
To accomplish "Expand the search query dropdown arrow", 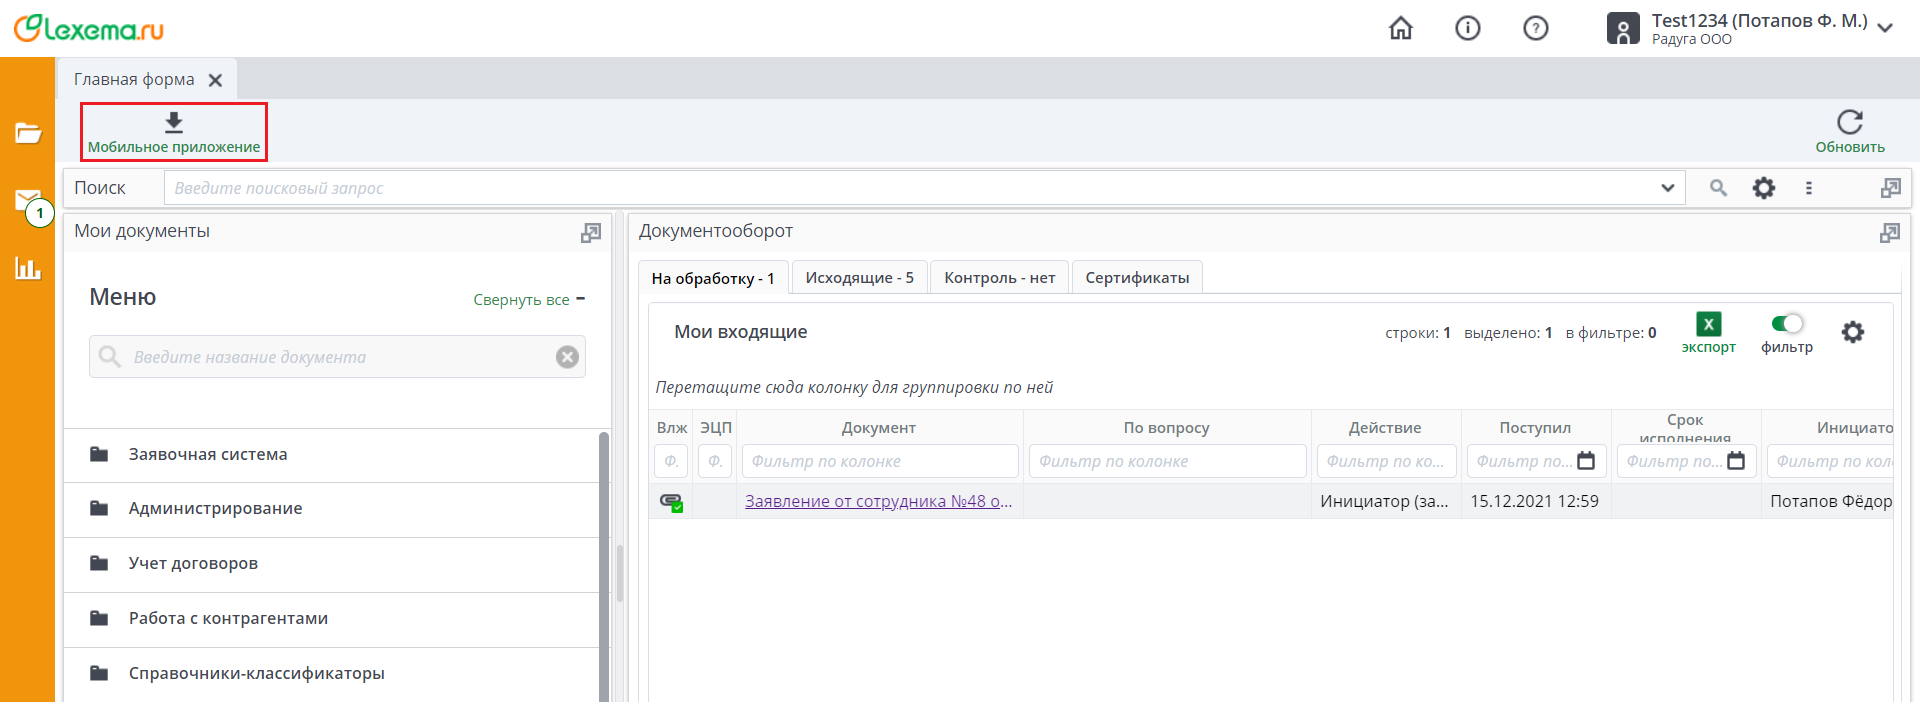I will (1667, 188).
